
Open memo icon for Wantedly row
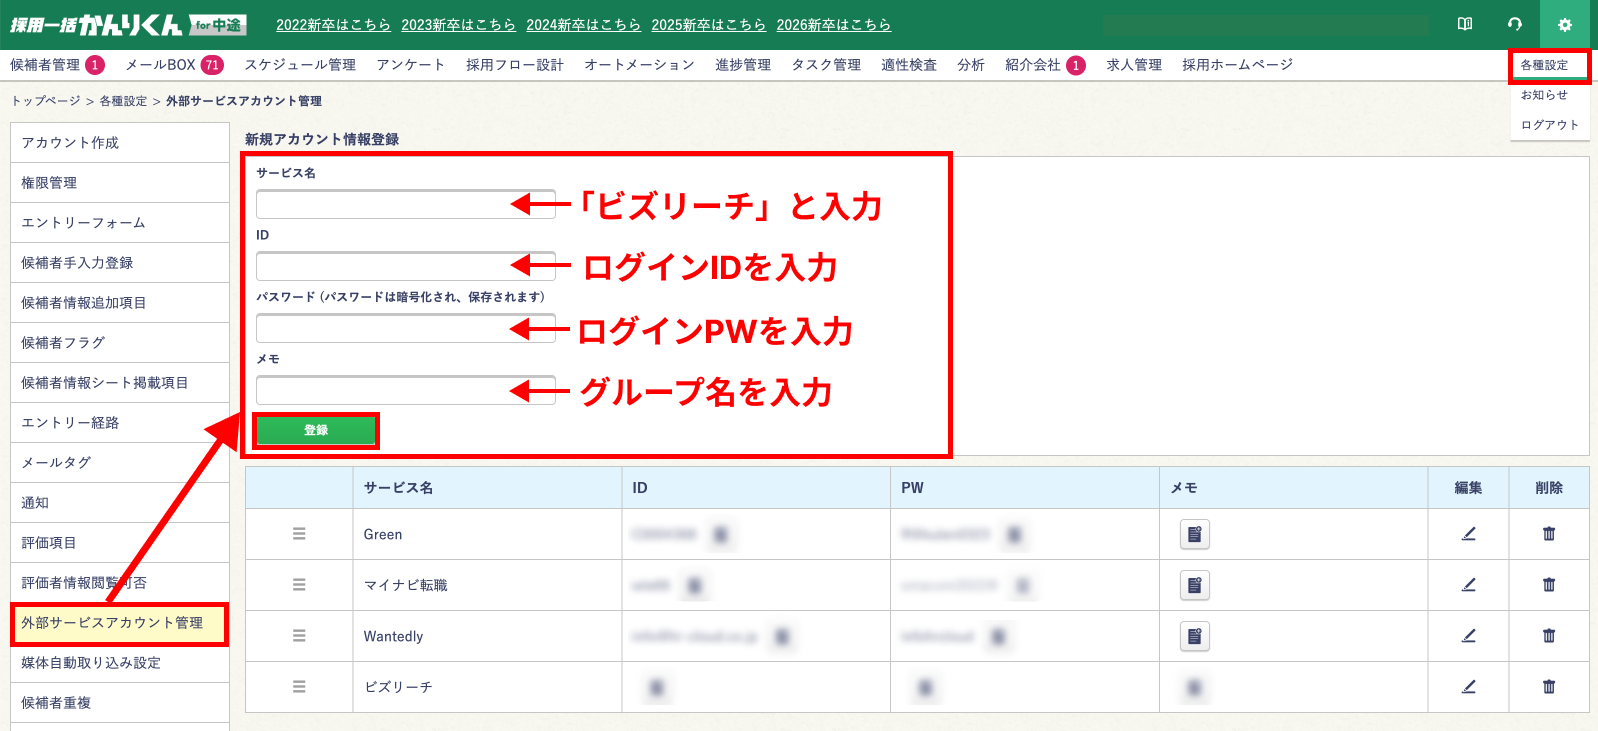tap(1194, 636)
